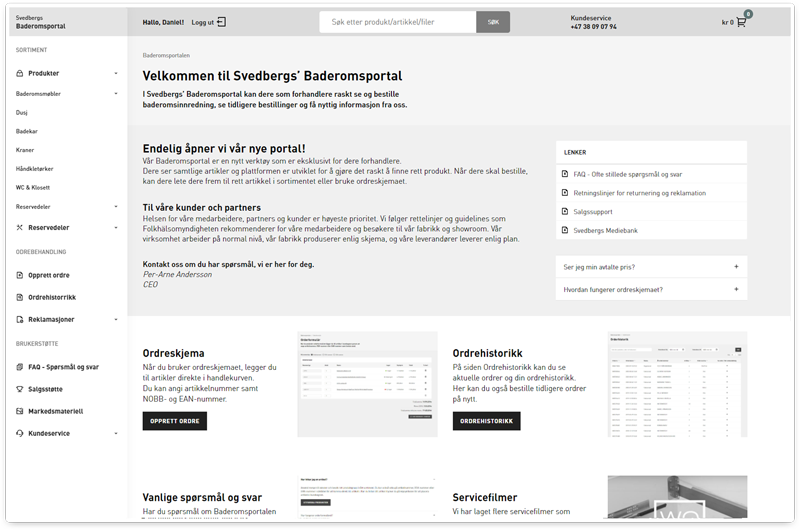
Task: Click the Salgsstøtte icon
Action: coord(19,389)
